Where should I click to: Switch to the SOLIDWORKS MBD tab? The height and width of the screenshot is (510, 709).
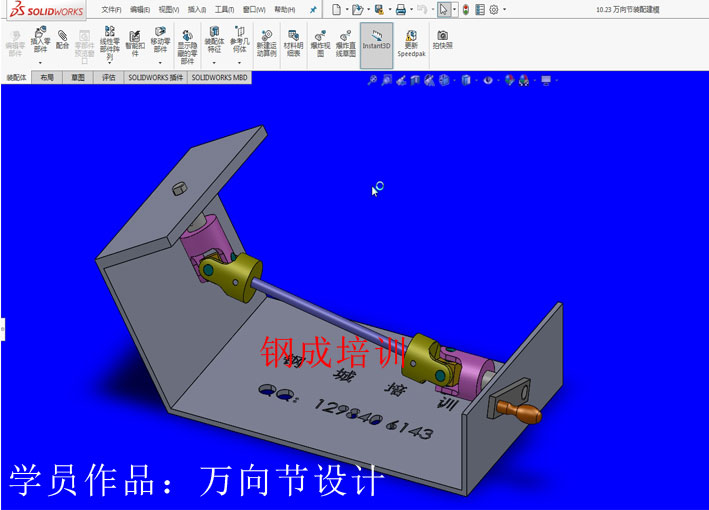coord(219,77)
